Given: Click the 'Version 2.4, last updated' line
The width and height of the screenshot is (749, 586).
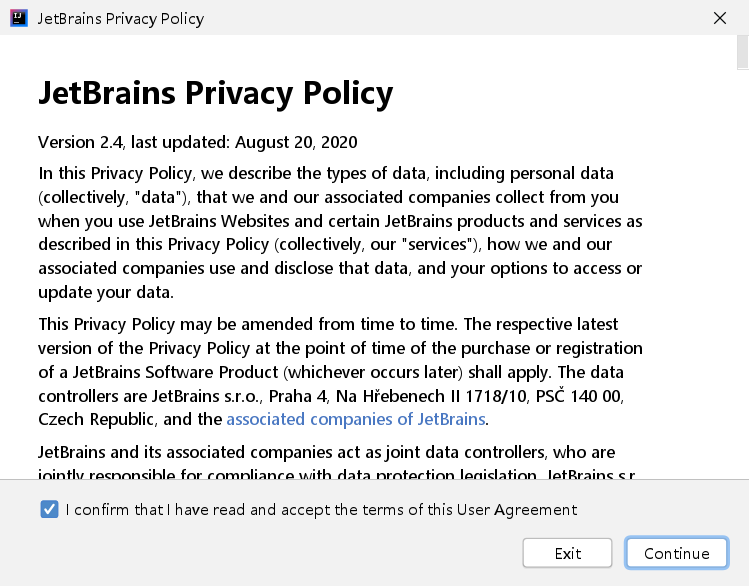Looking at the screenshot, I should click(x=197, y=142).
